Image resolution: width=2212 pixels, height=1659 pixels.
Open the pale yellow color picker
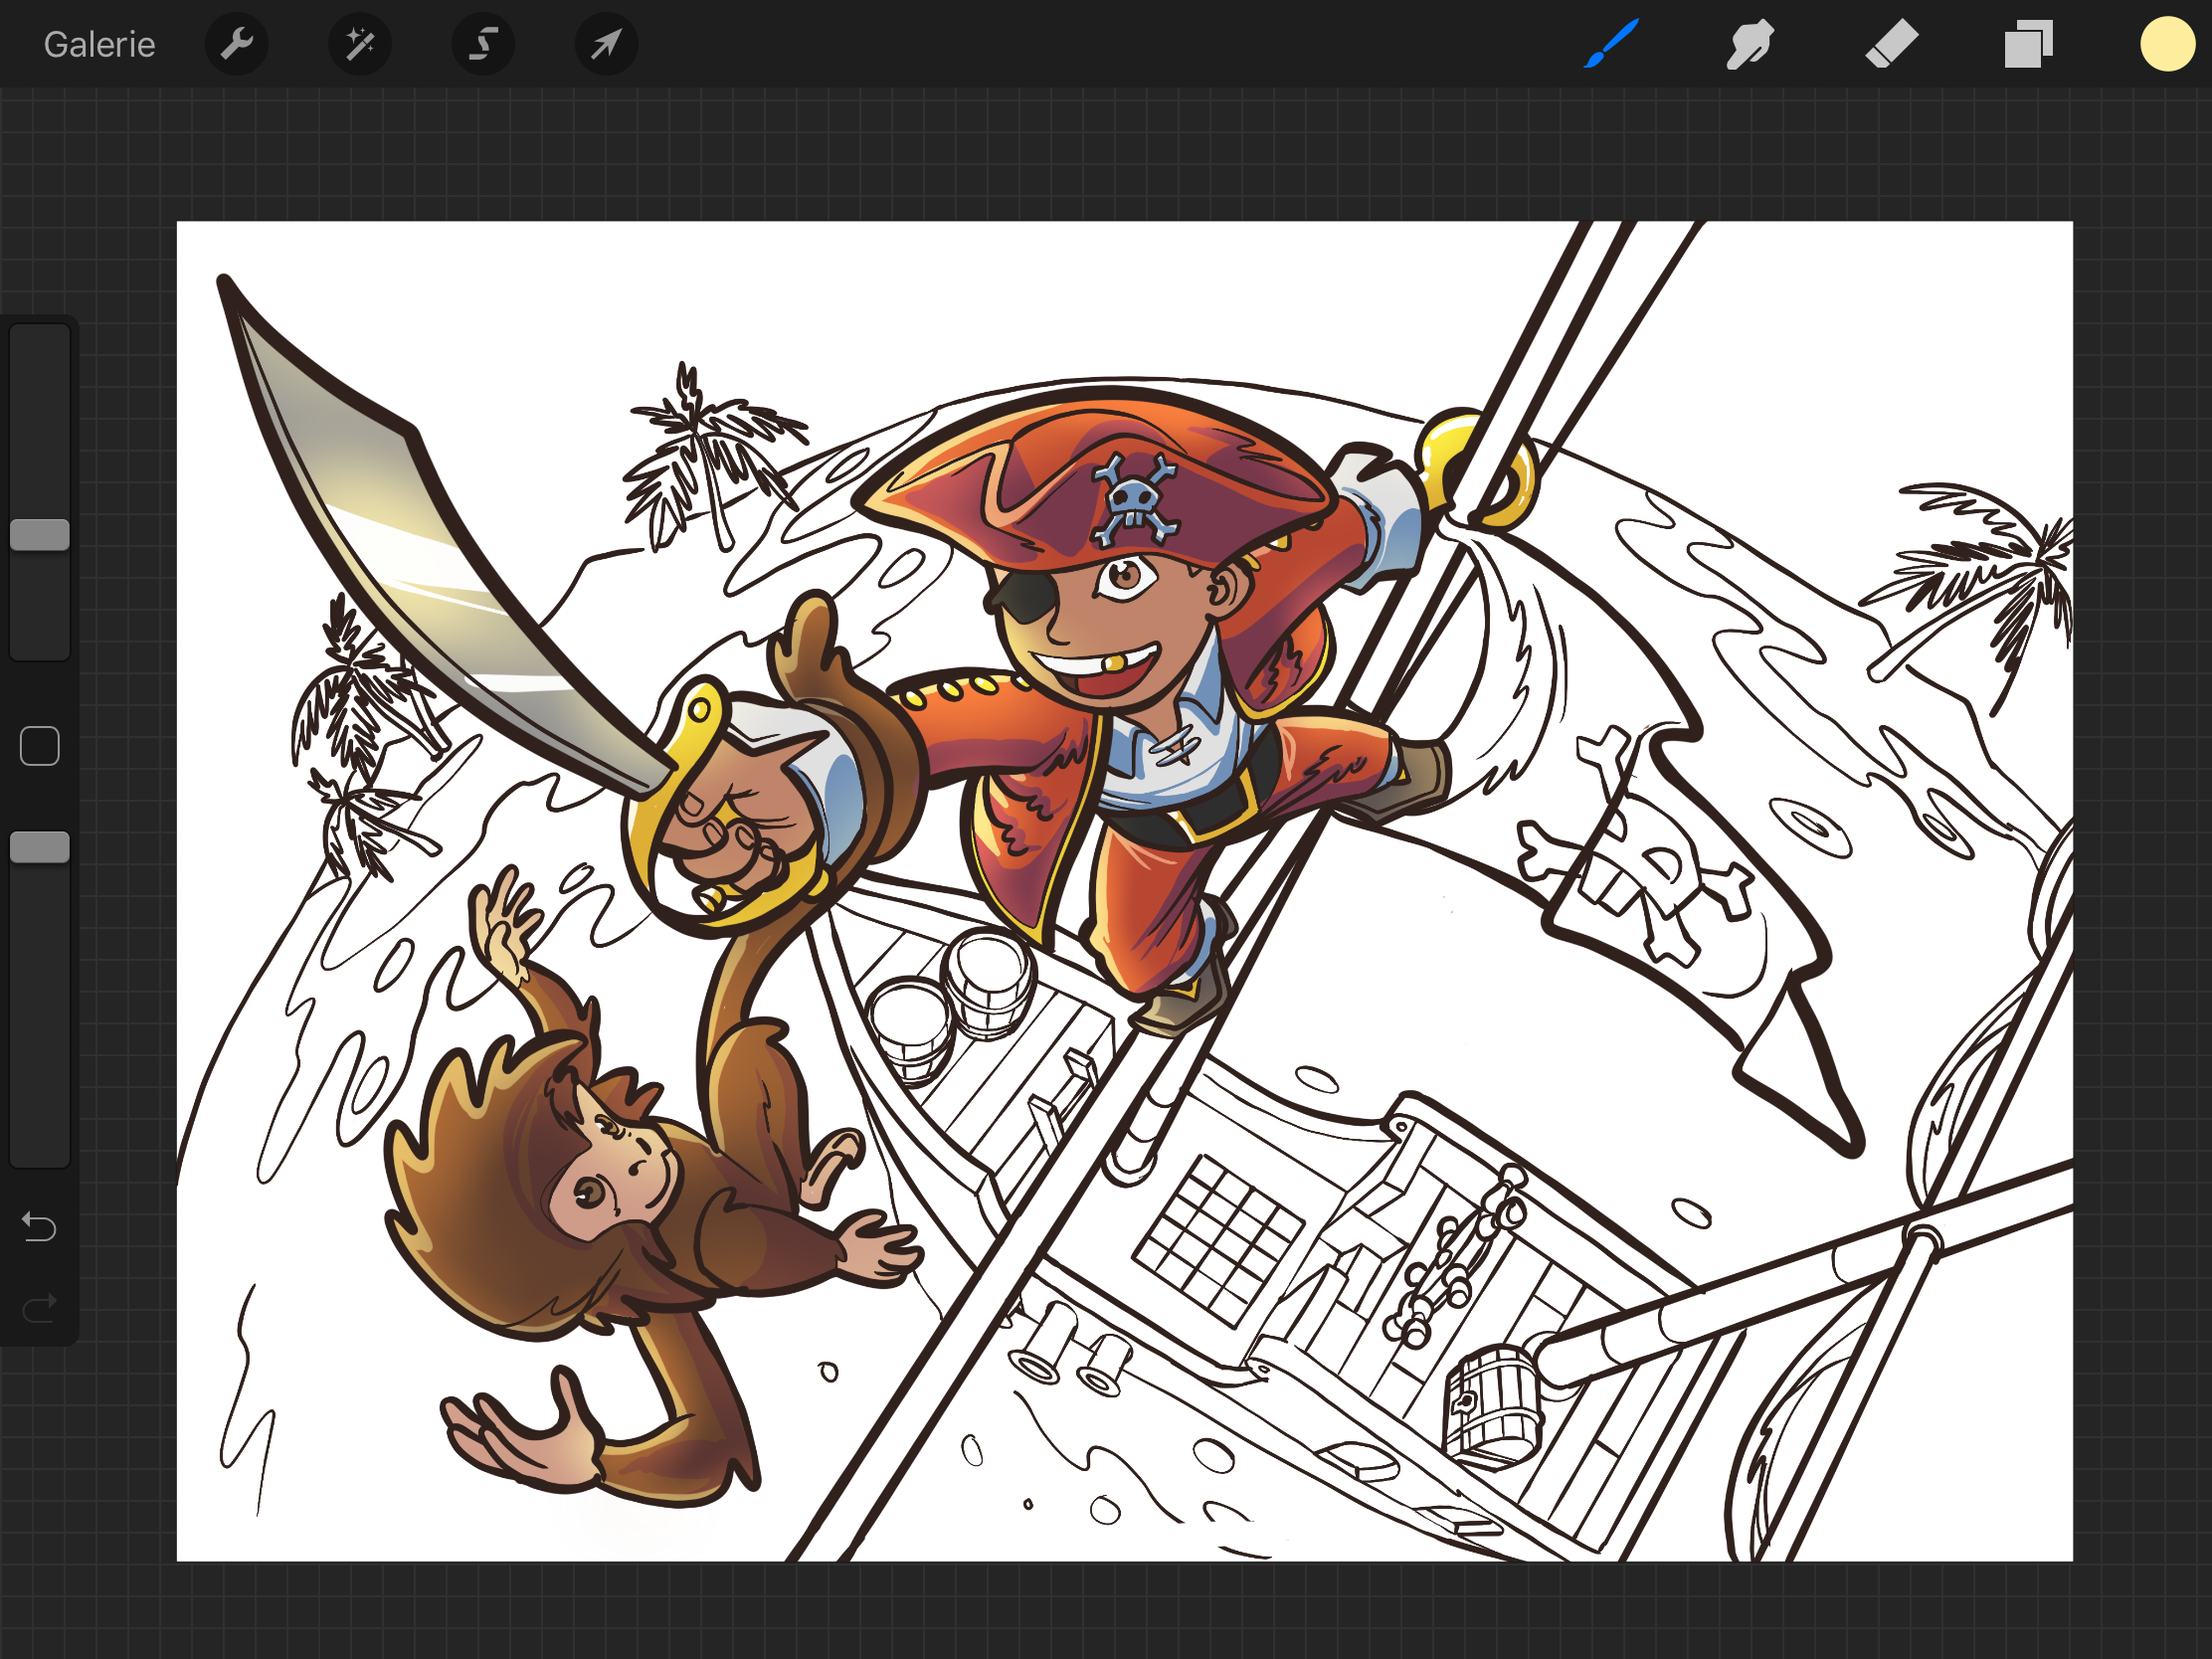(2166, 44)
